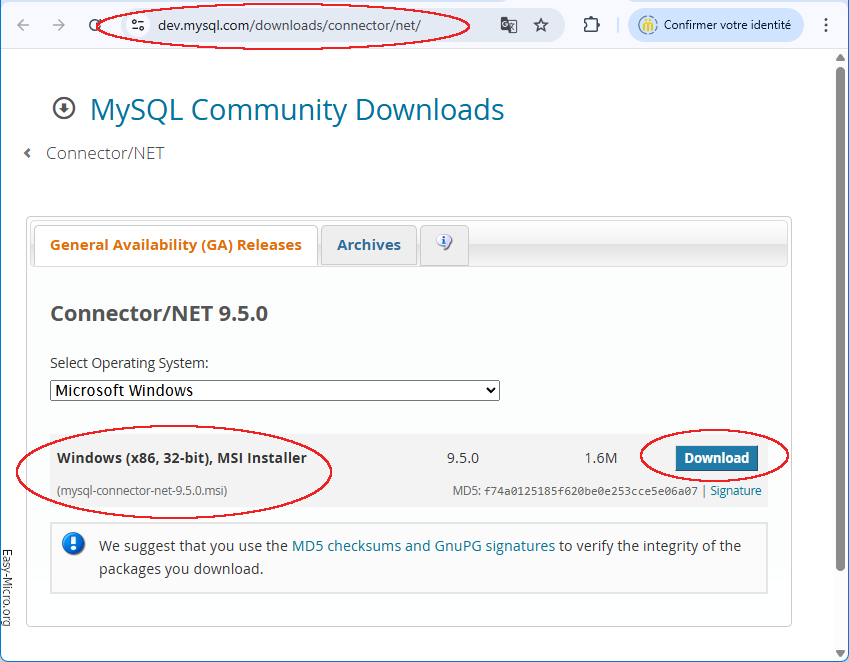Open site information icon in address bar

tap(138, 25)
